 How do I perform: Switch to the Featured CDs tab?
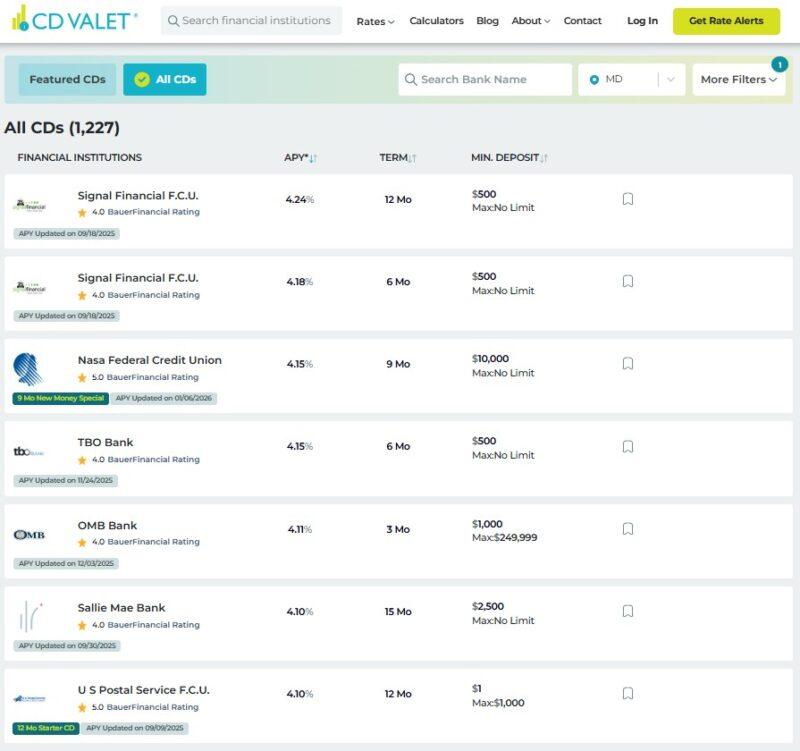click(x=67, y=80)
